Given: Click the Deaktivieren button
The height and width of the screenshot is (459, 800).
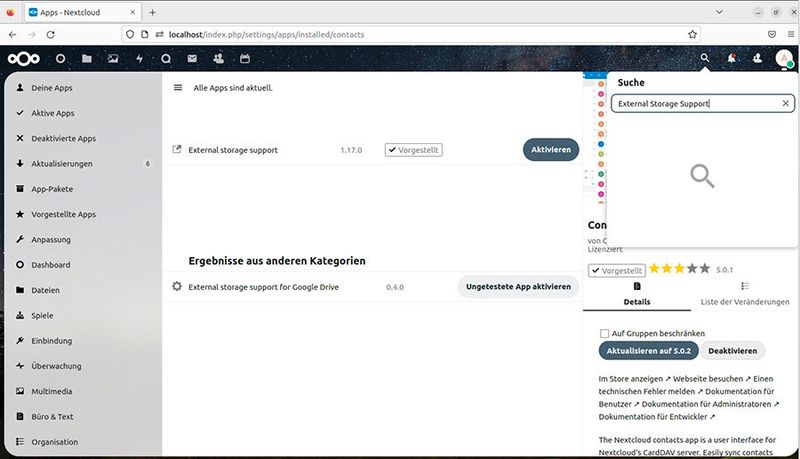Looking at the screenshot, I should pyautogui.click(x=732, y=351).
